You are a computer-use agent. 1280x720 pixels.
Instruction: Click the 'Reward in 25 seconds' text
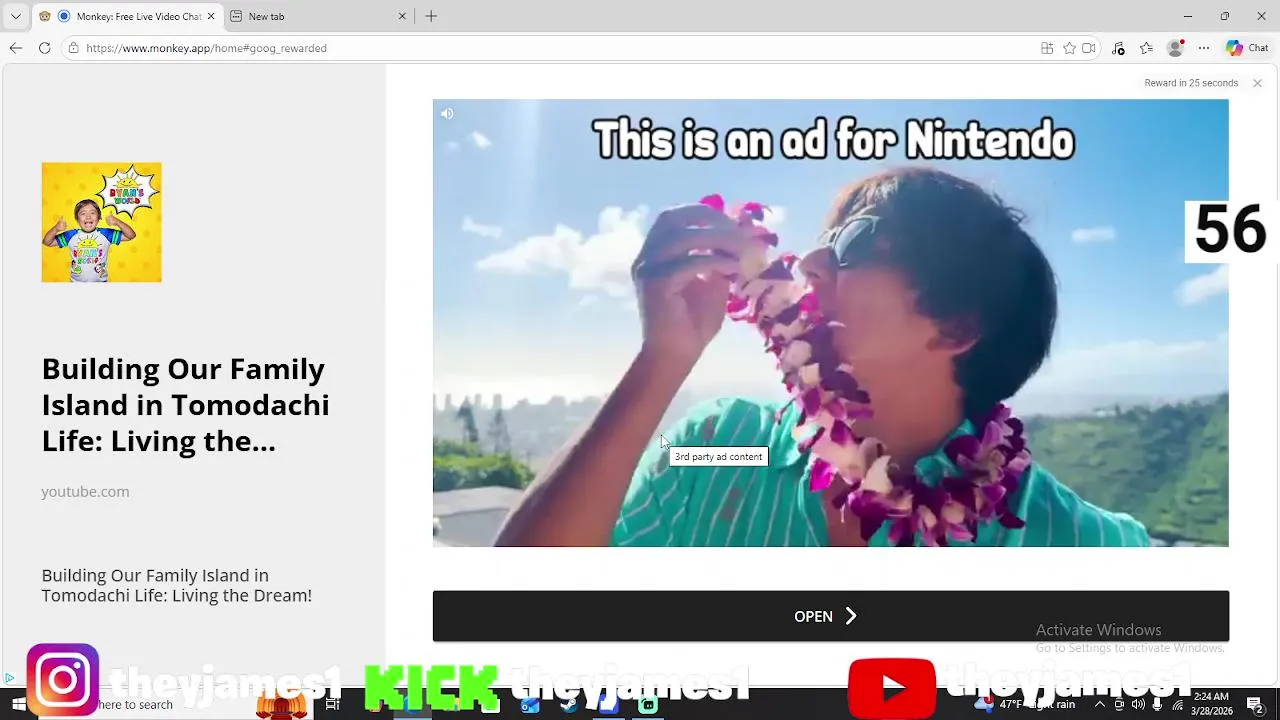pyautogui.click(x=1191, y=83)
